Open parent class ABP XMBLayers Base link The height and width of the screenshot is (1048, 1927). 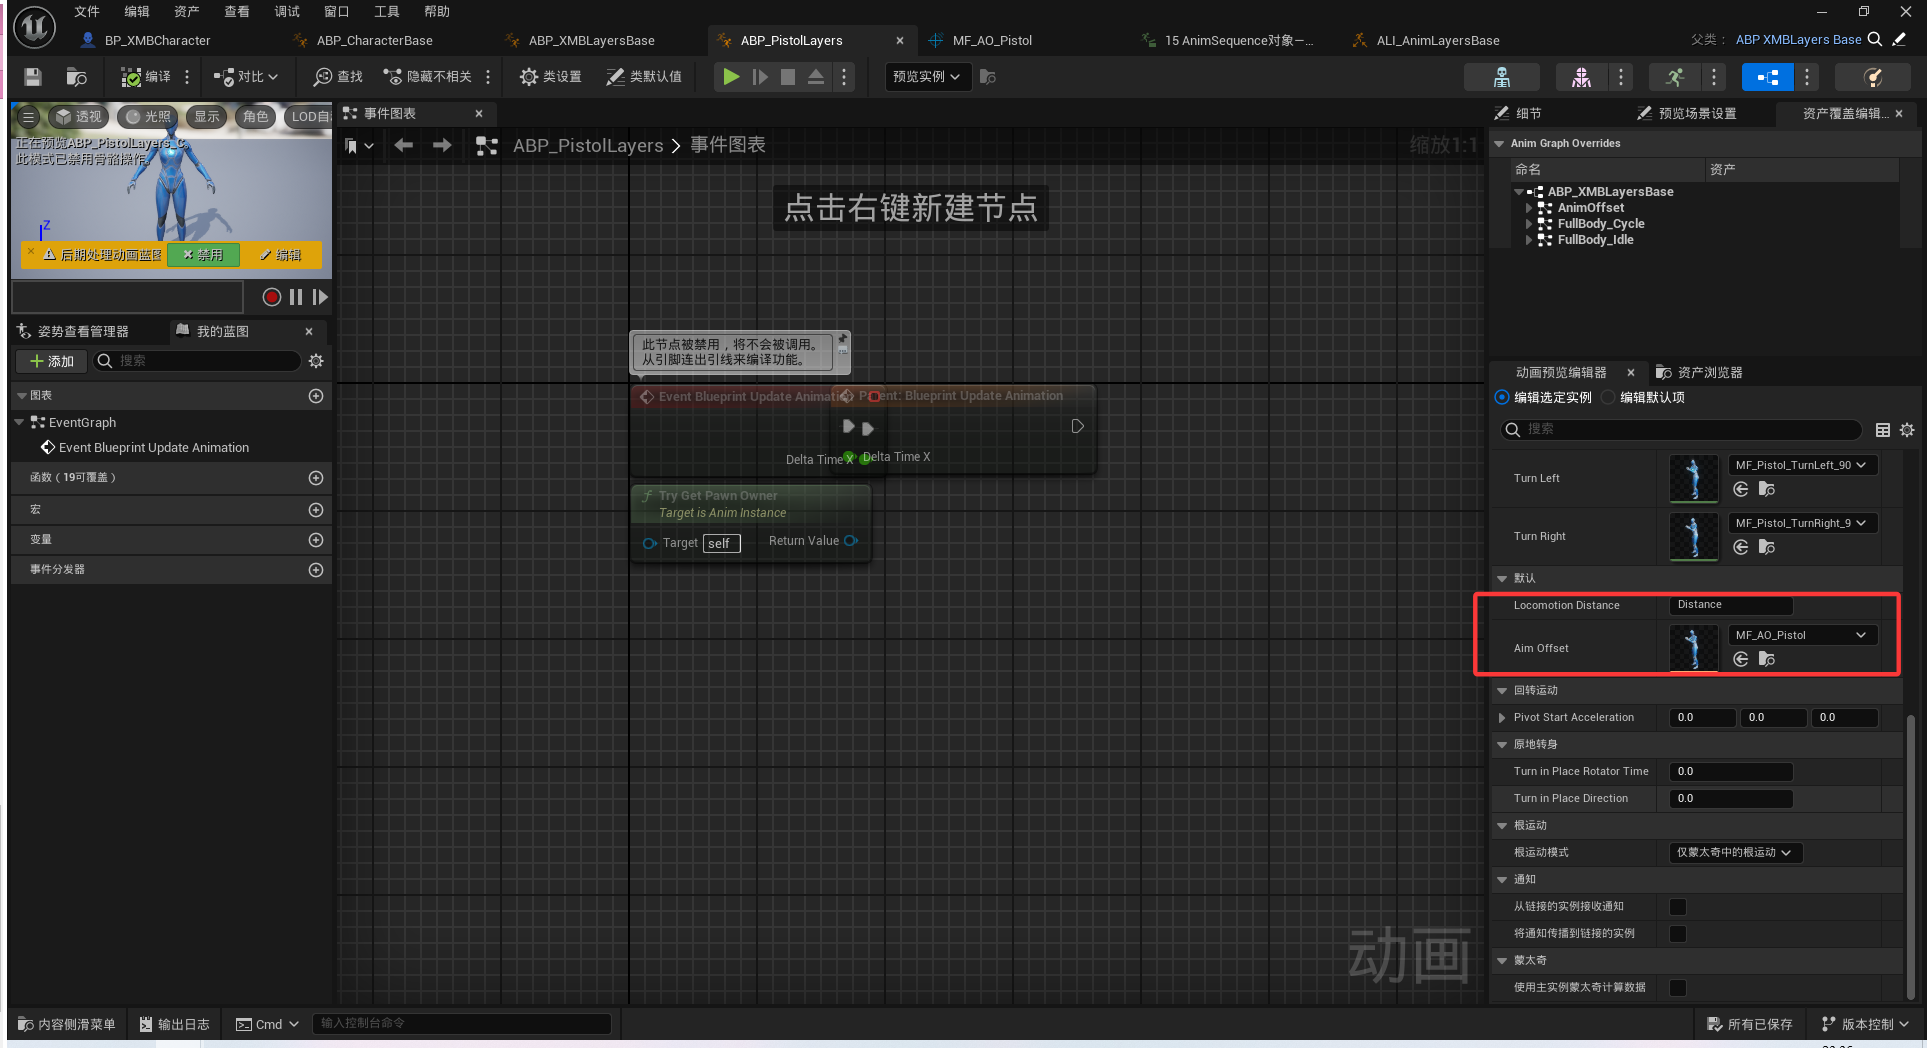tap(1798, 40)
